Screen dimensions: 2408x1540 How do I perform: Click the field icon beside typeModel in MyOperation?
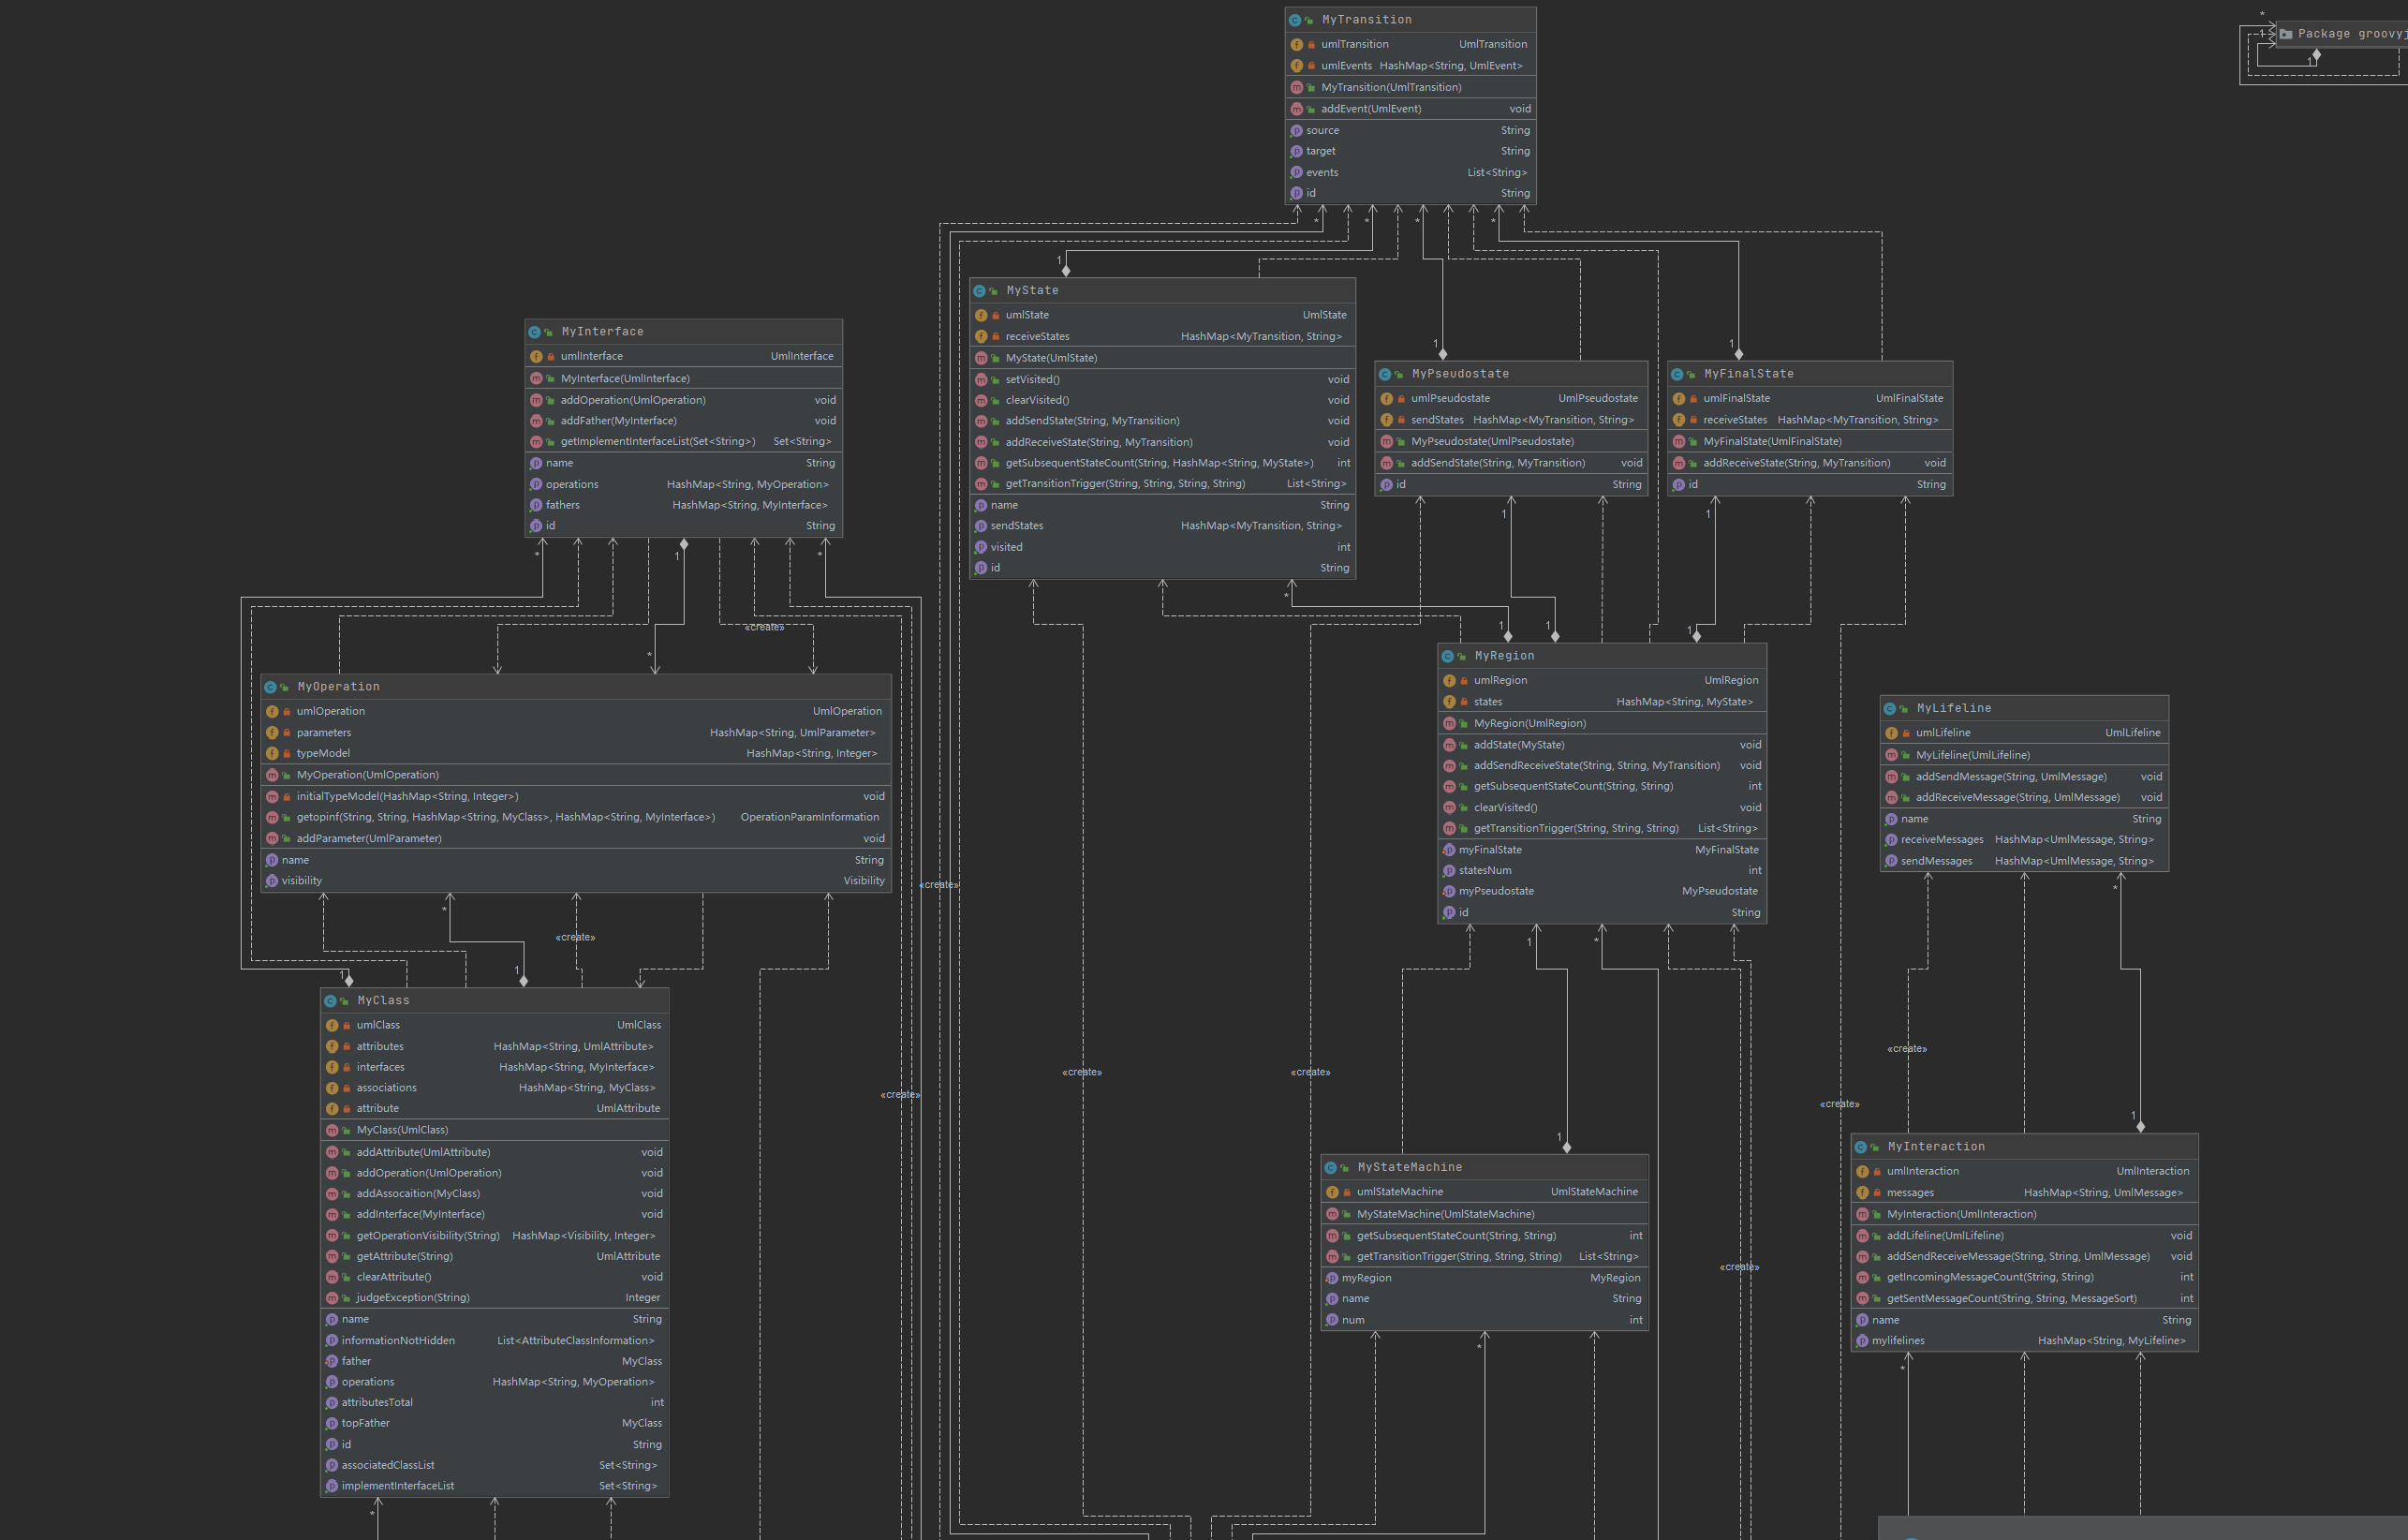(x=272, y=754)
